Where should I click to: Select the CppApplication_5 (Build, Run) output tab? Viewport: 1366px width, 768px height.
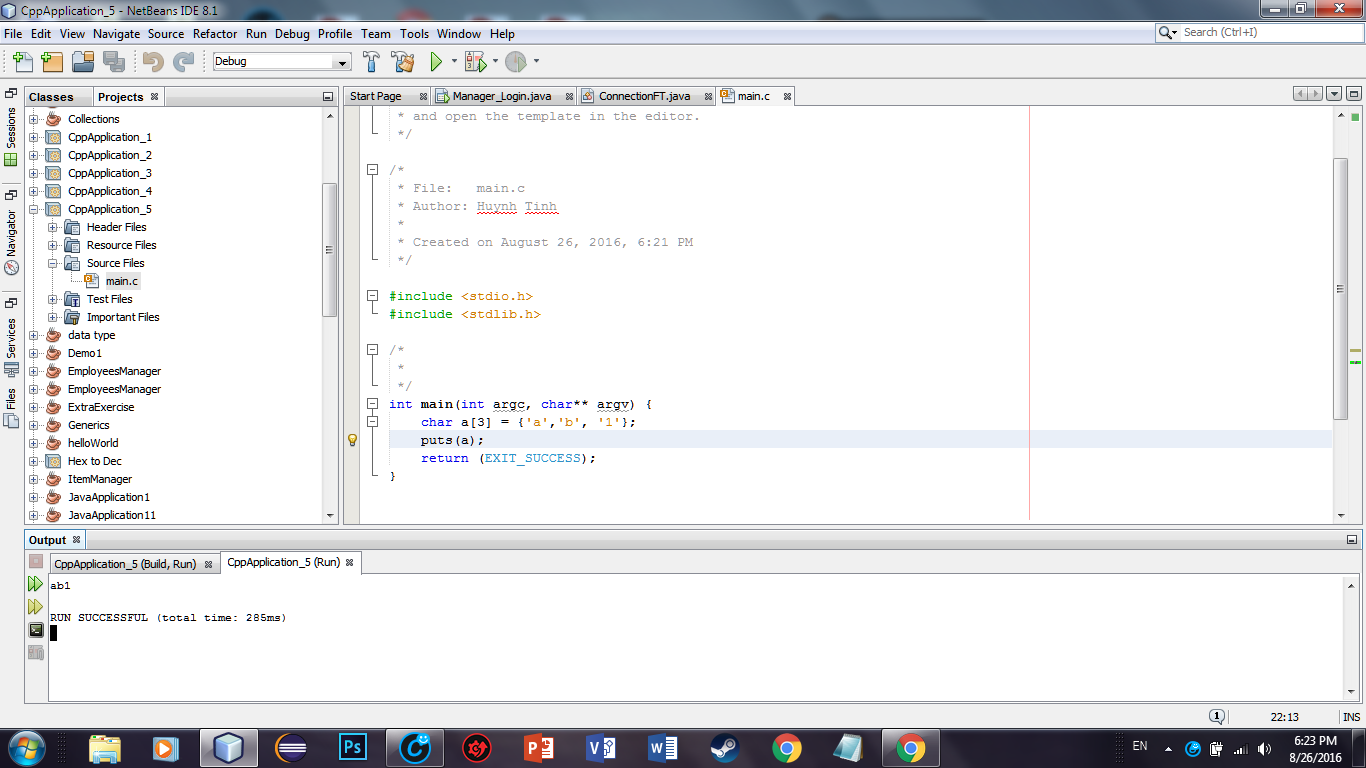coord(125,564)
